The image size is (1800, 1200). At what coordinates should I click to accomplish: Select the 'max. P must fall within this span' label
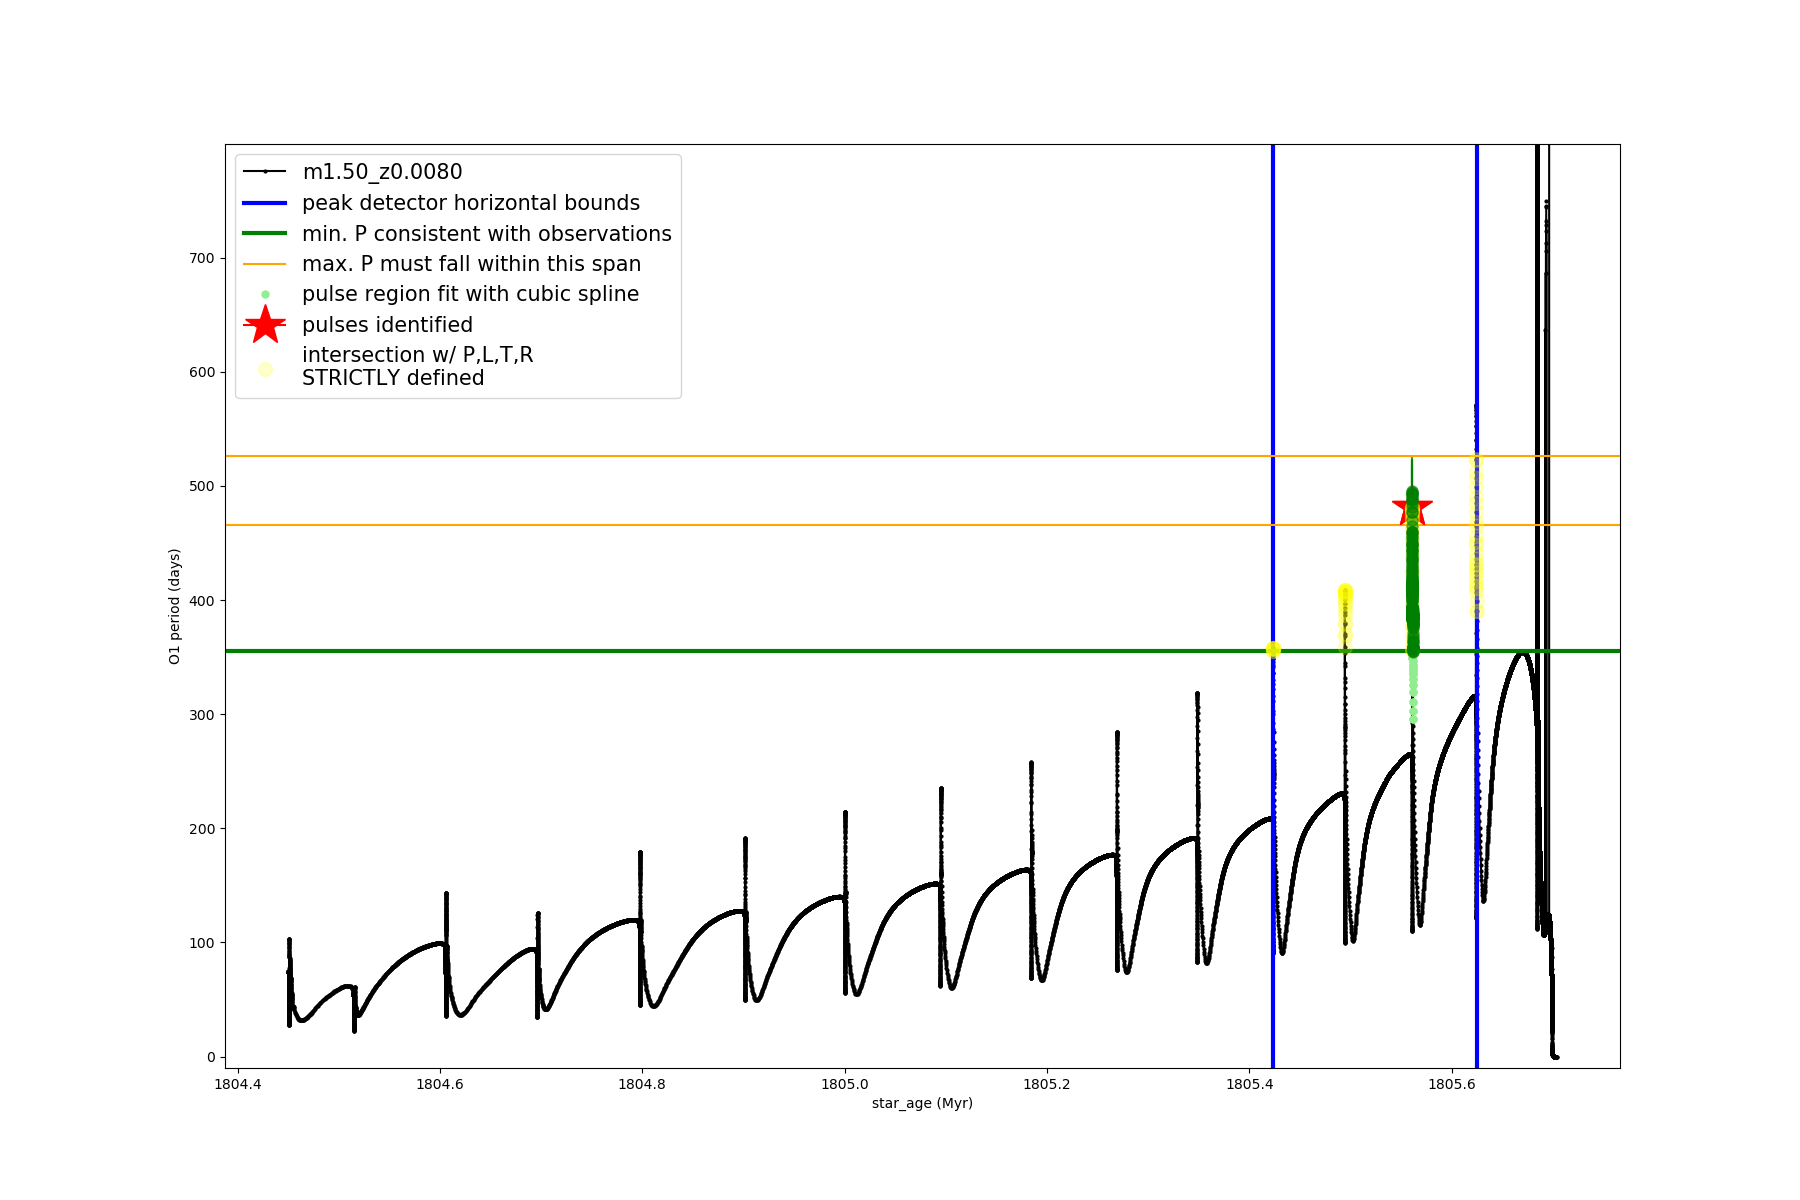tap(472, 264)
